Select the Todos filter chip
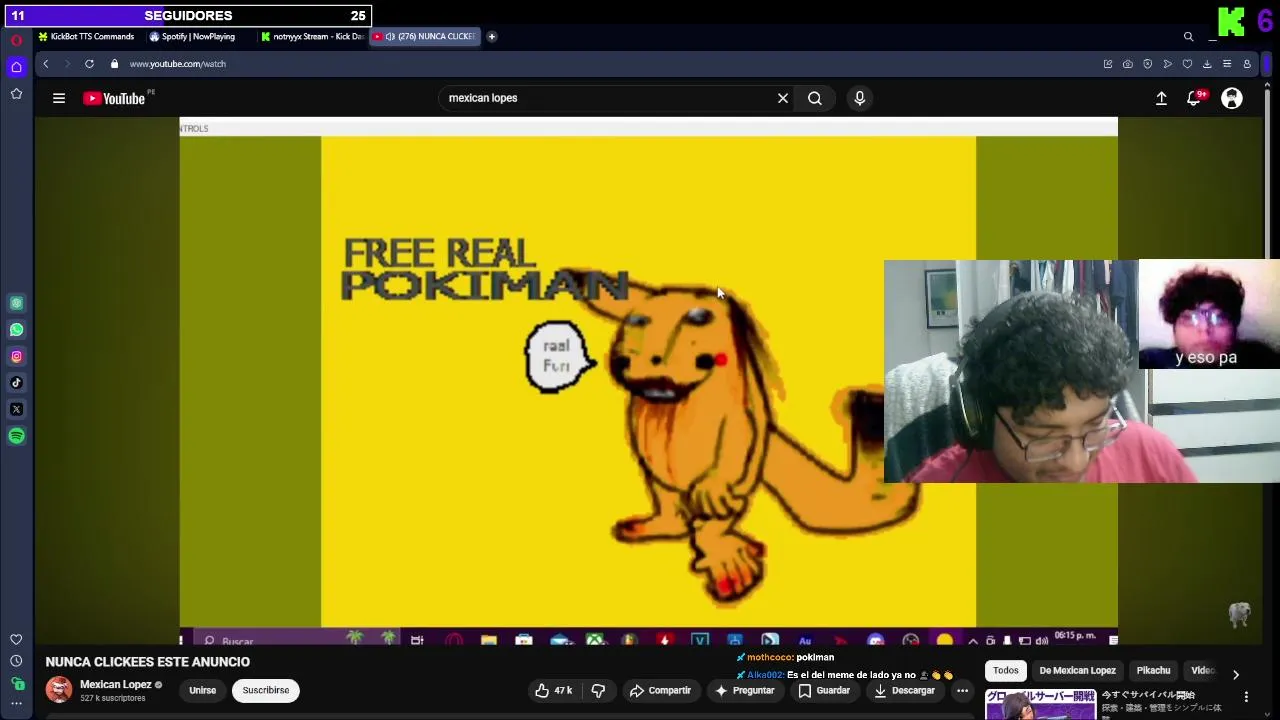 point(1006,671)
